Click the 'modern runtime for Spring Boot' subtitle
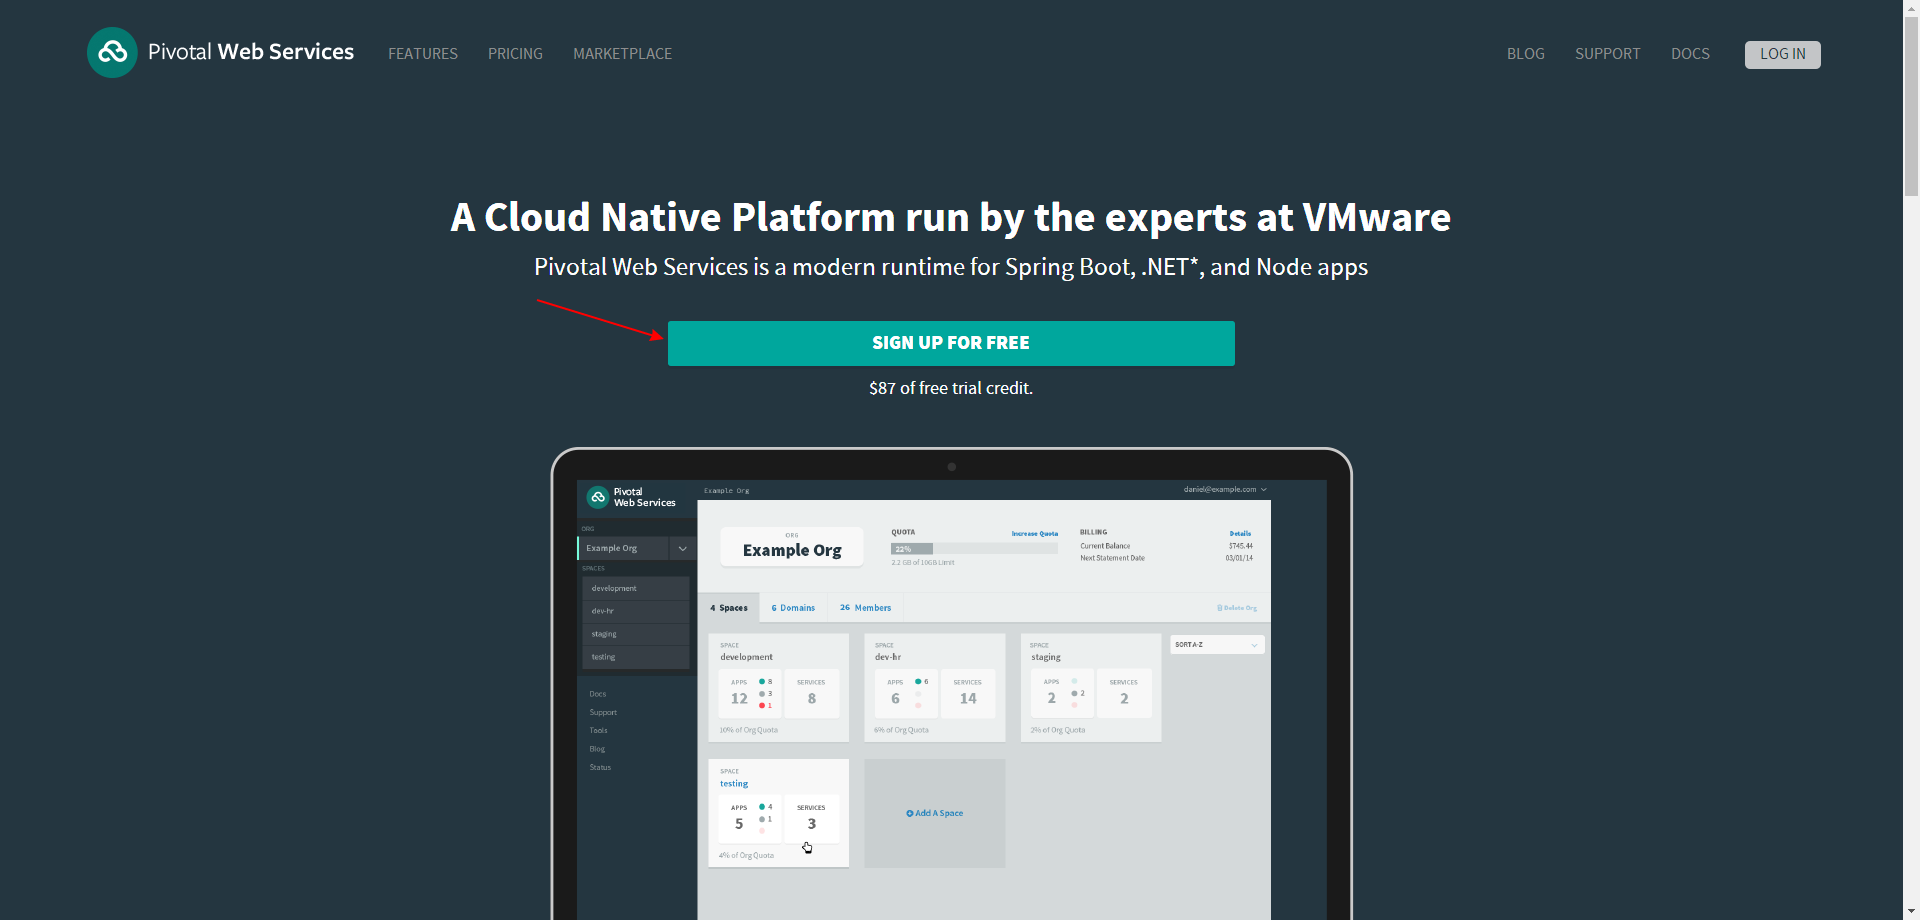 tap(951, 267)
